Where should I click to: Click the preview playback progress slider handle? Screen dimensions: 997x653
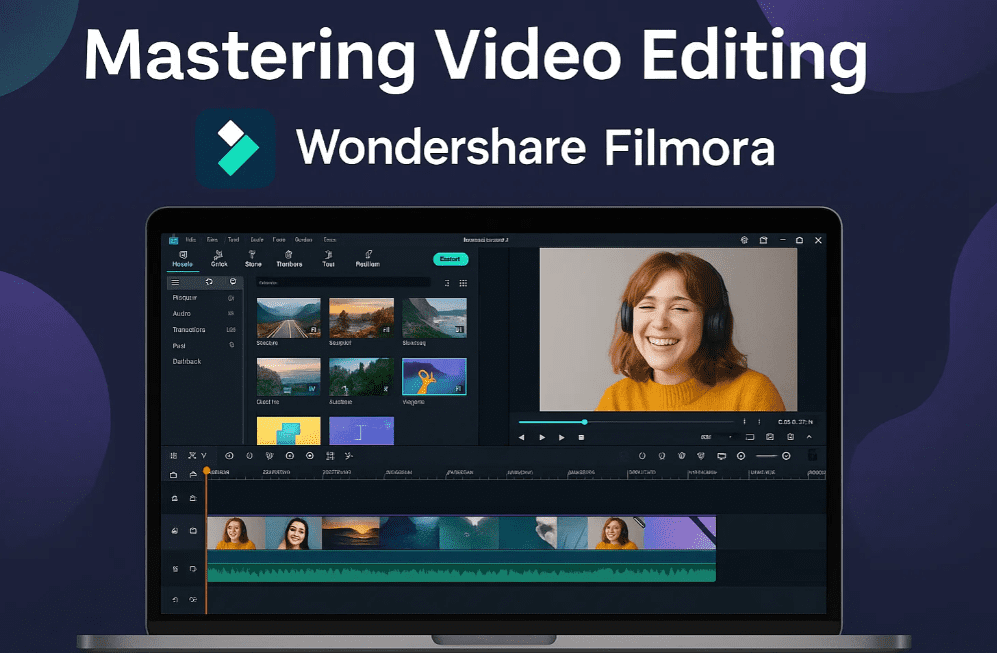pyautogui.click(x=585, y=422)
